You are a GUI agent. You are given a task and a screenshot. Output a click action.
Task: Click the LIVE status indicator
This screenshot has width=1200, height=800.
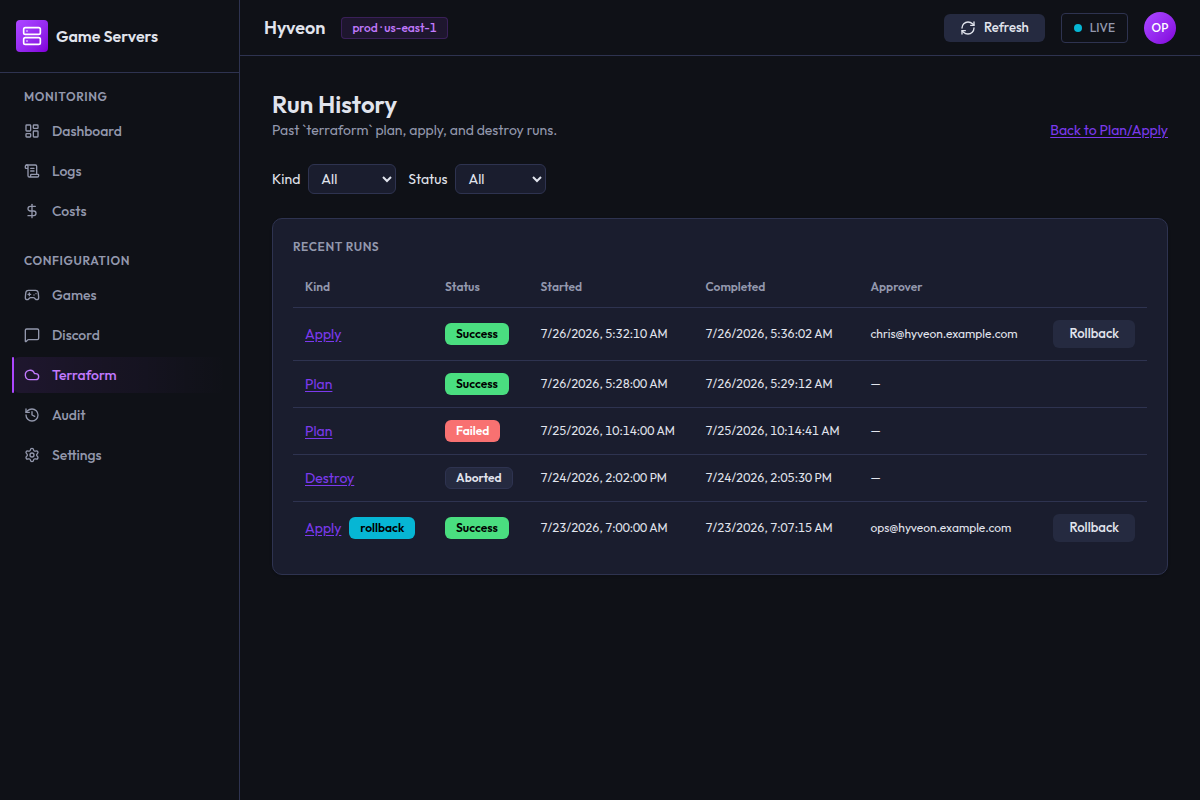(1094, 28)
